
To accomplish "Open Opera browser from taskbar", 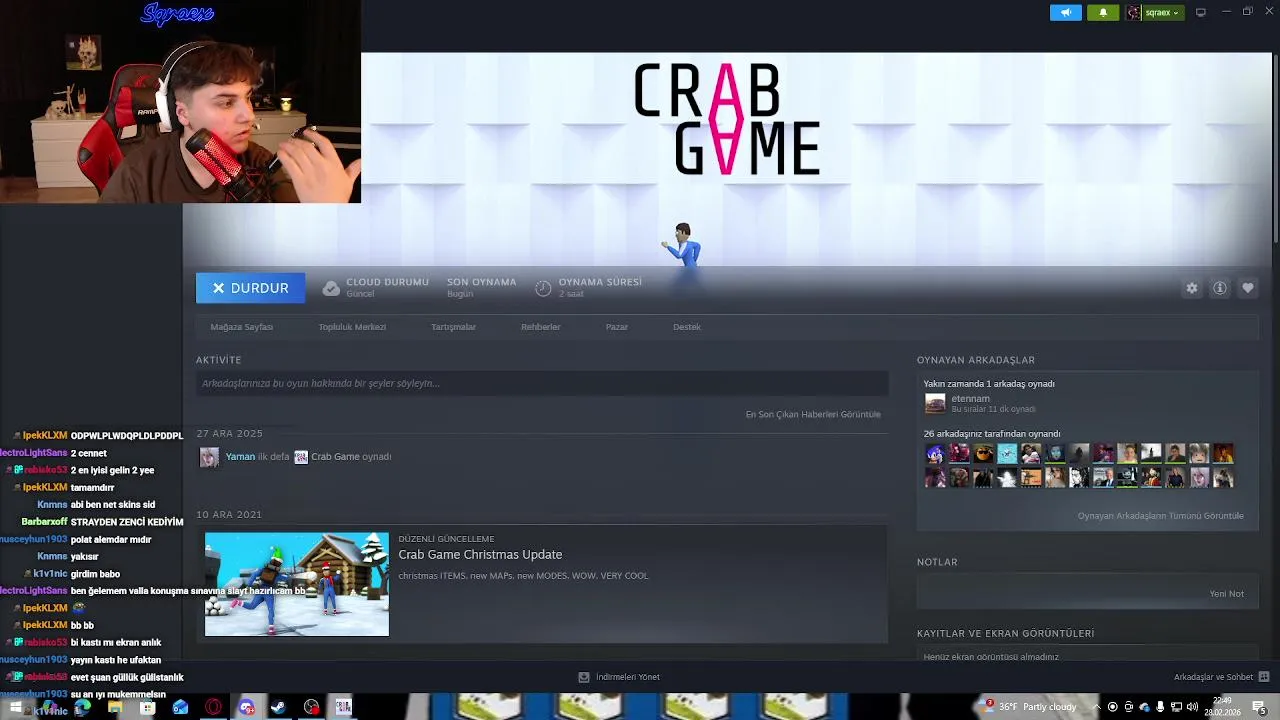I will point(214,707).
